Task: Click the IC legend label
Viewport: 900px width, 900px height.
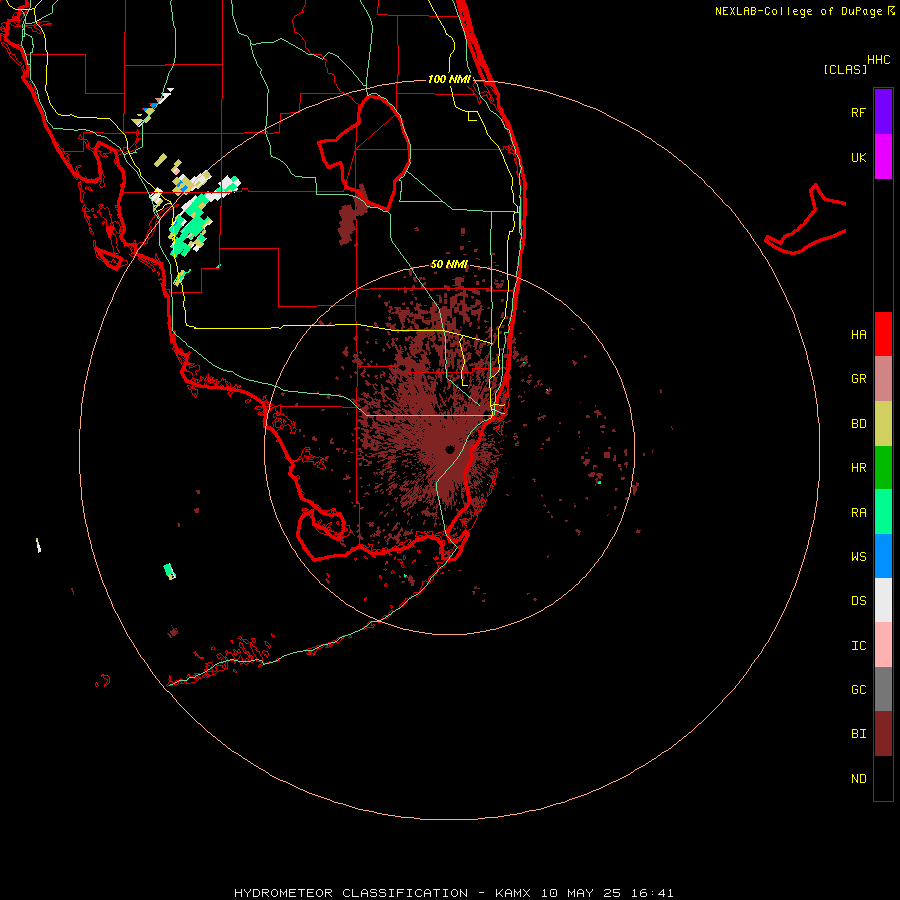Action: 858,645
